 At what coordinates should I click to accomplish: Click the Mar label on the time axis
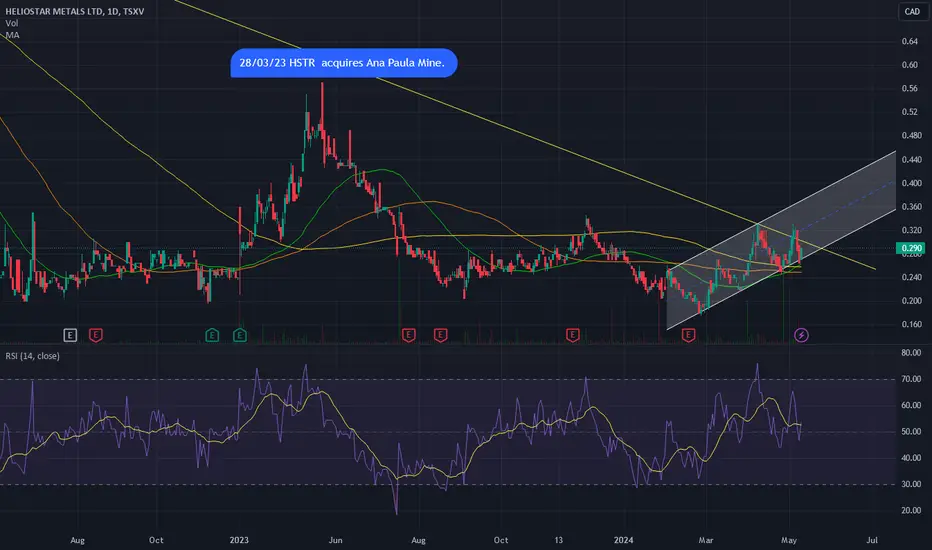coord(706,540)
